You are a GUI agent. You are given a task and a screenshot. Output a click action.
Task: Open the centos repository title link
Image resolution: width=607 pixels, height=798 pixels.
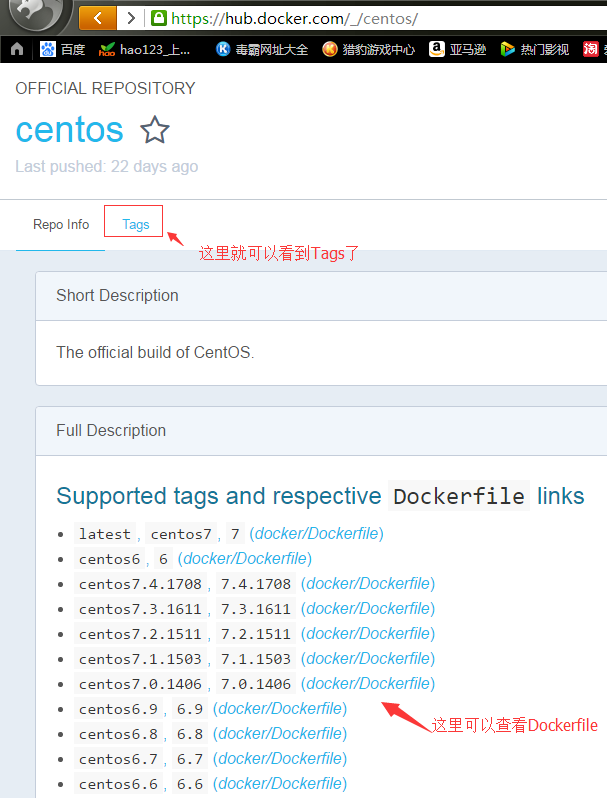point(70,130)
